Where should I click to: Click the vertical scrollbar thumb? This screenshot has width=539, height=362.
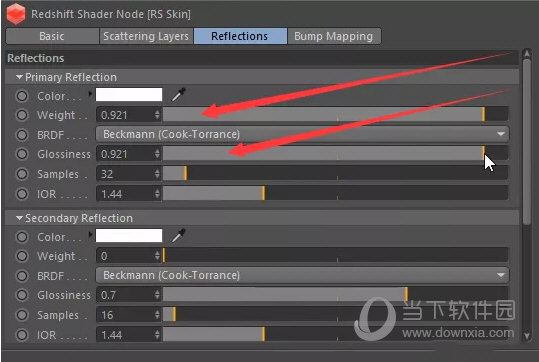tap(527, 142)
